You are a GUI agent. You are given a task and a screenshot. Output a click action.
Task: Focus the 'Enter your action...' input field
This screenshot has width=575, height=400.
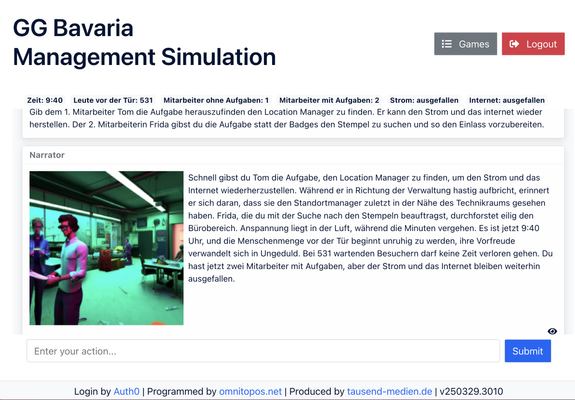coord(263,351)
